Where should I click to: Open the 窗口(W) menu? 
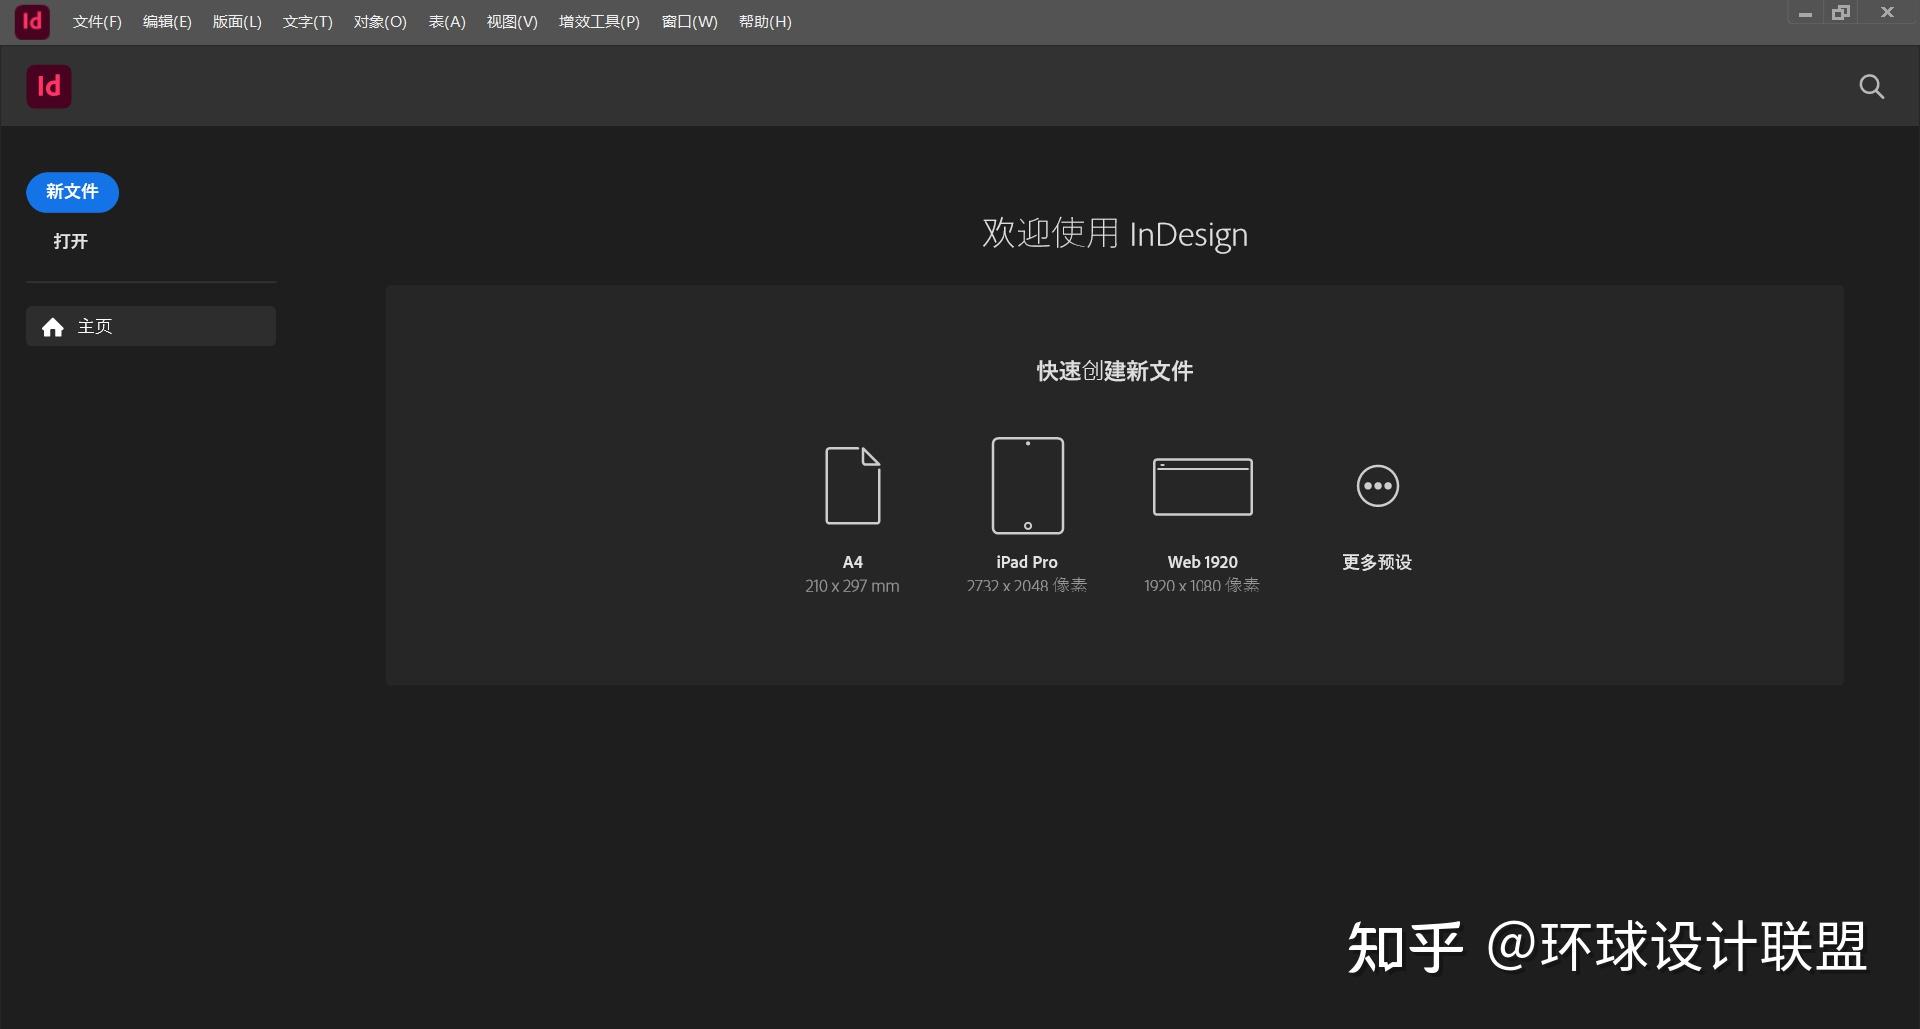[689, 21]
